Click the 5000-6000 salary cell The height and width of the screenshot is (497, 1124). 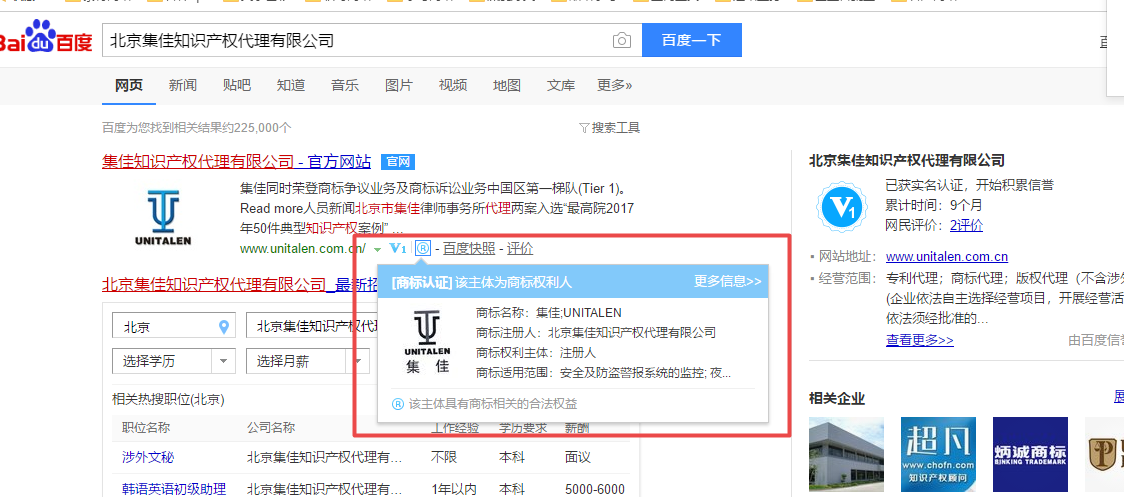click(x=595, y=489)
